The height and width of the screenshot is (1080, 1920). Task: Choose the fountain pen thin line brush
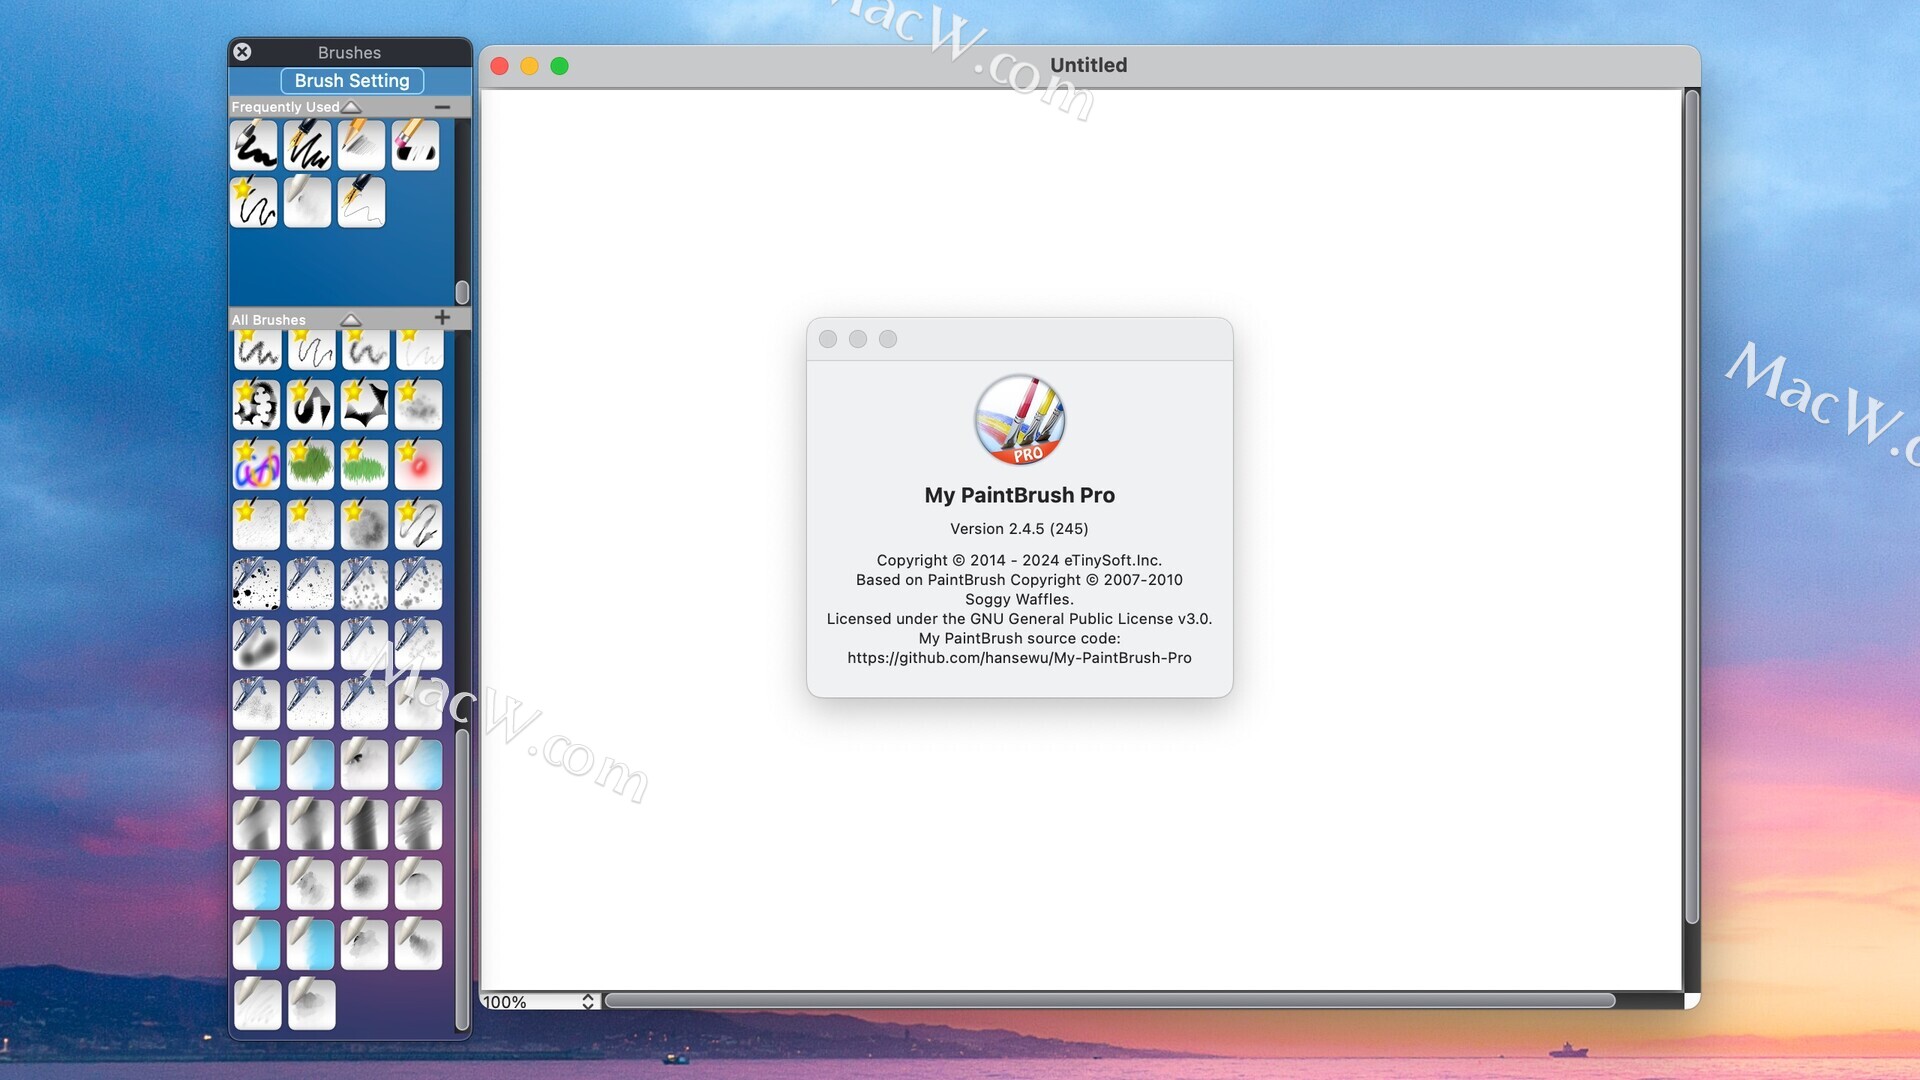362,203
